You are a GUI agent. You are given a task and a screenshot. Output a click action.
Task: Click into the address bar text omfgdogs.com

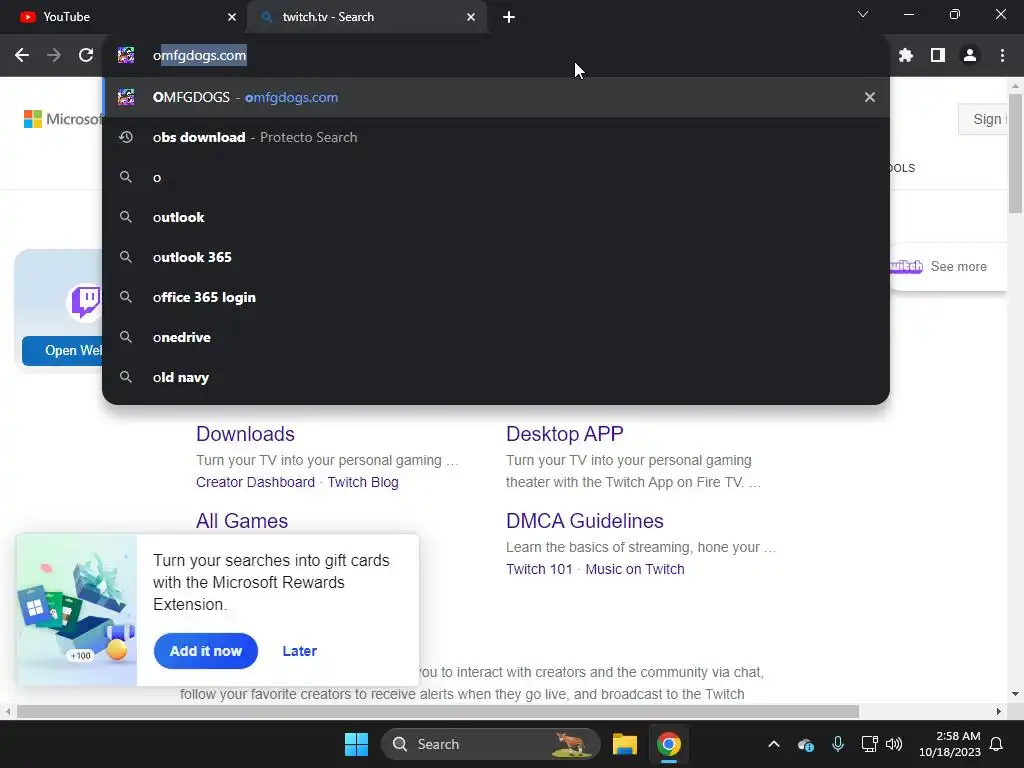pyautogui.click(x=200, y=56)
